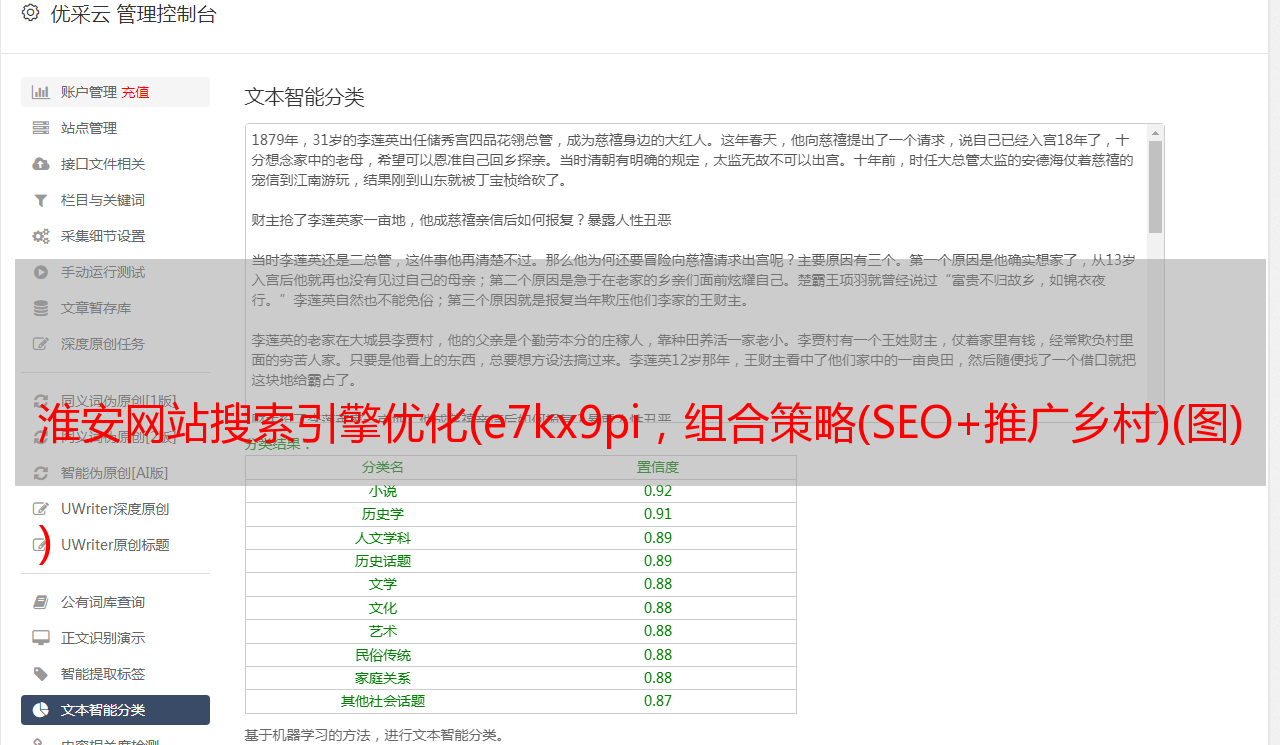
Task: Click the 历史学 category cell
Action: click(x=383, y=514)
